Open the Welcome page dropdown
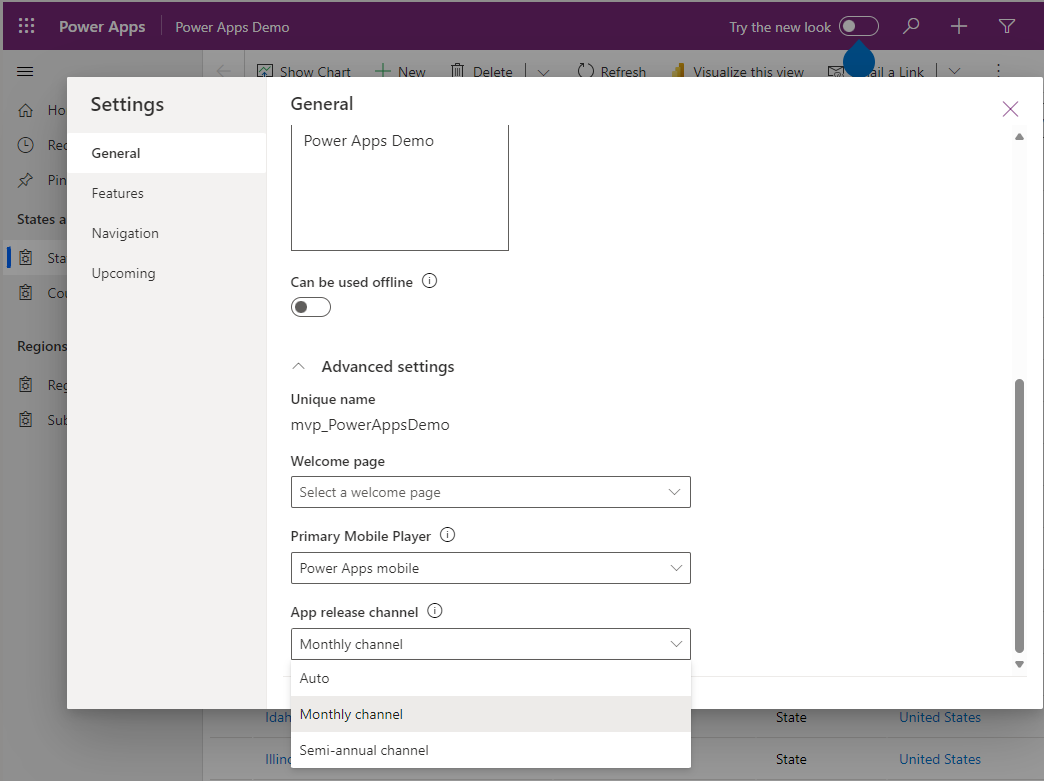Screen dimensions: 1044x781 [x=491, y=492]
